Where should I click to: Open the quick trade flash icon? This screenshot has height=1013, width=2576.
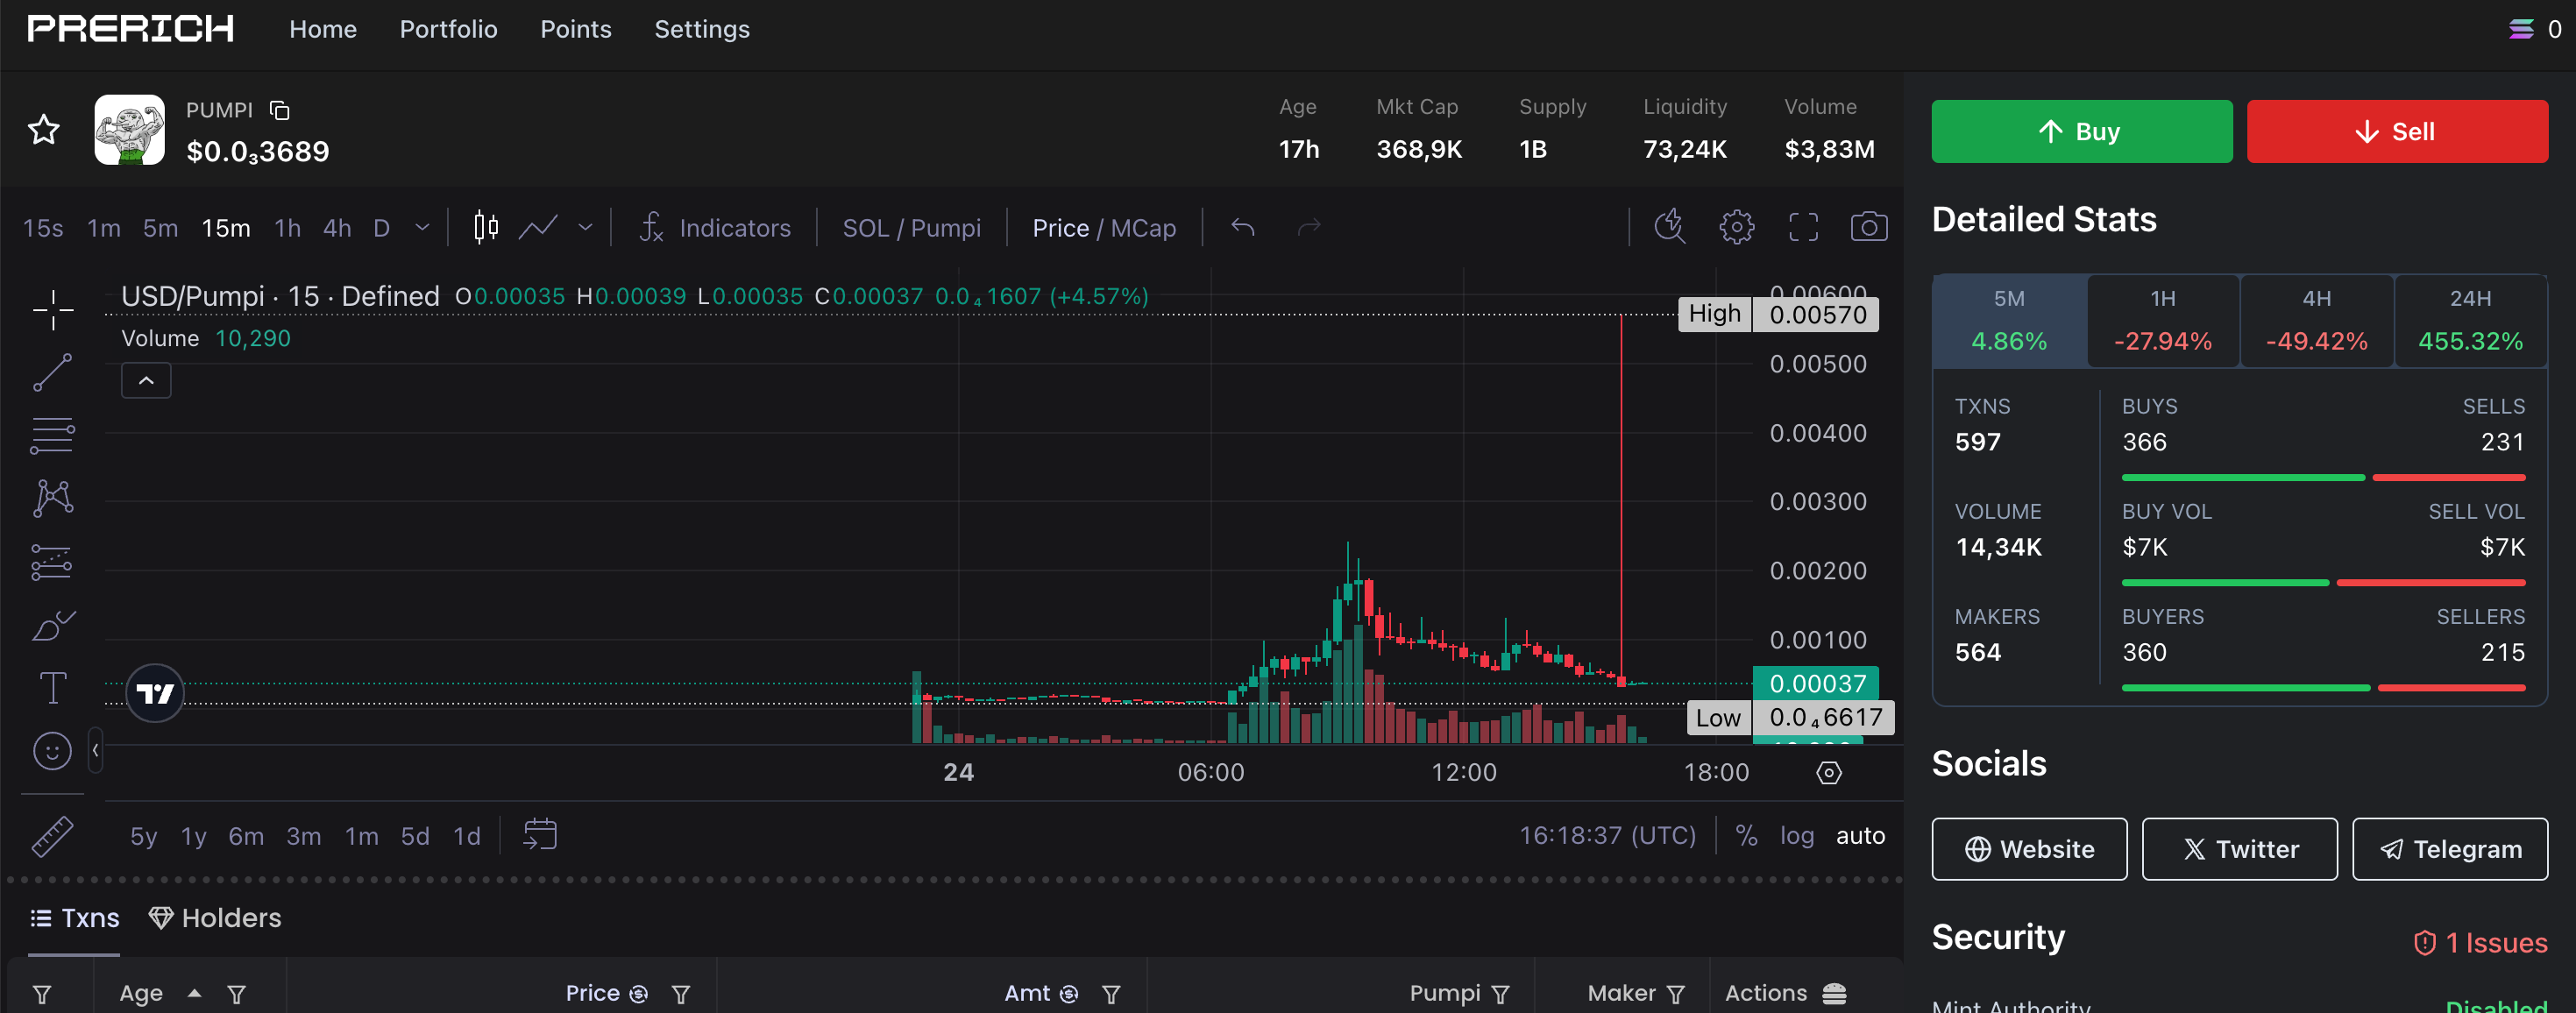[1669, 227]
